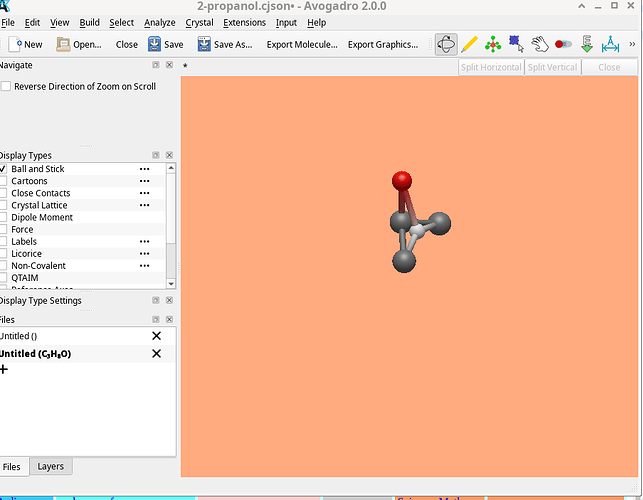Click the Open file icon
The image size is (643, 500).
tap(63, 44)
